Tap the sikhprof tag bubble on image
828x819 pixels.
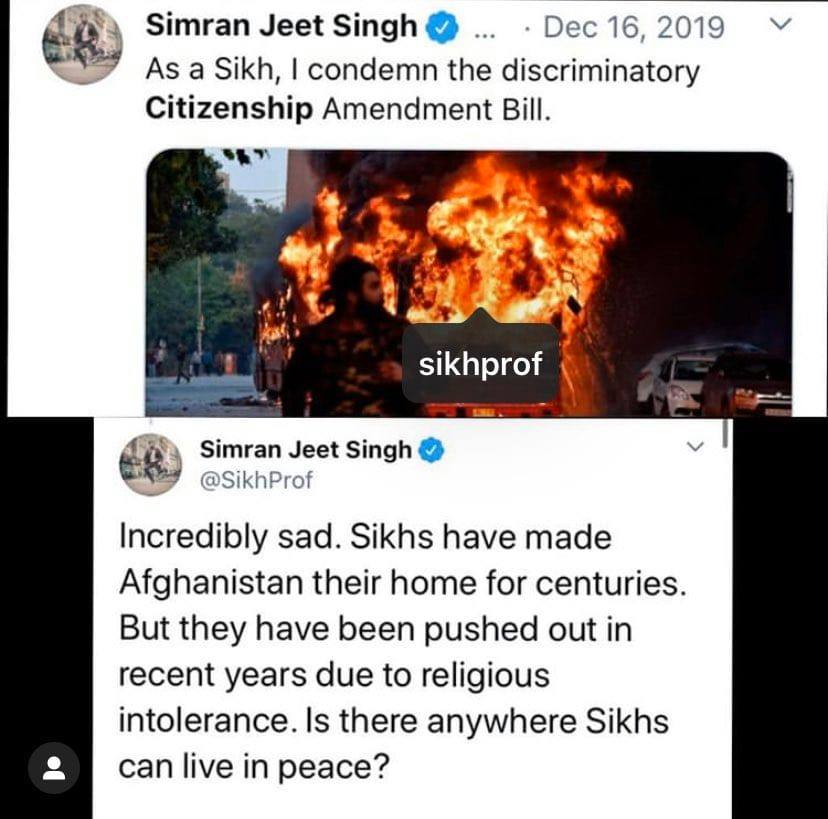click(x=480, y=362)
